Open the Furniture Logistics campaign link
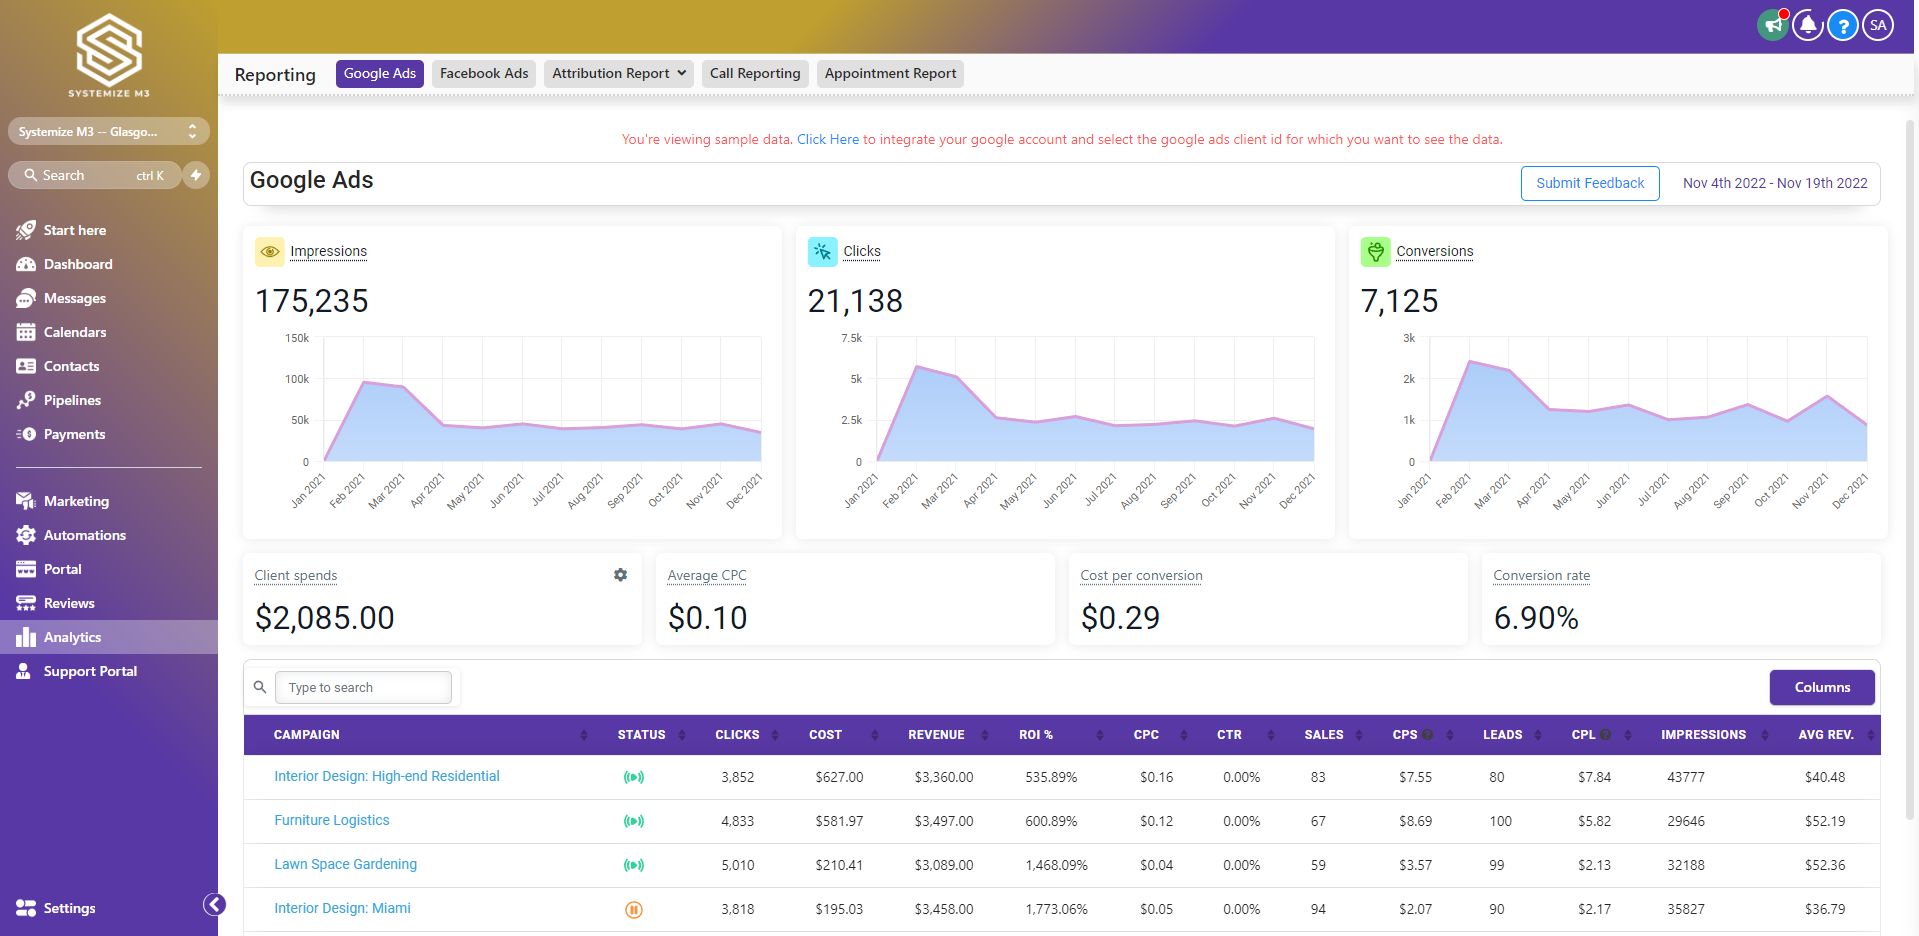 pyautogui.click(x=332, y=820)
